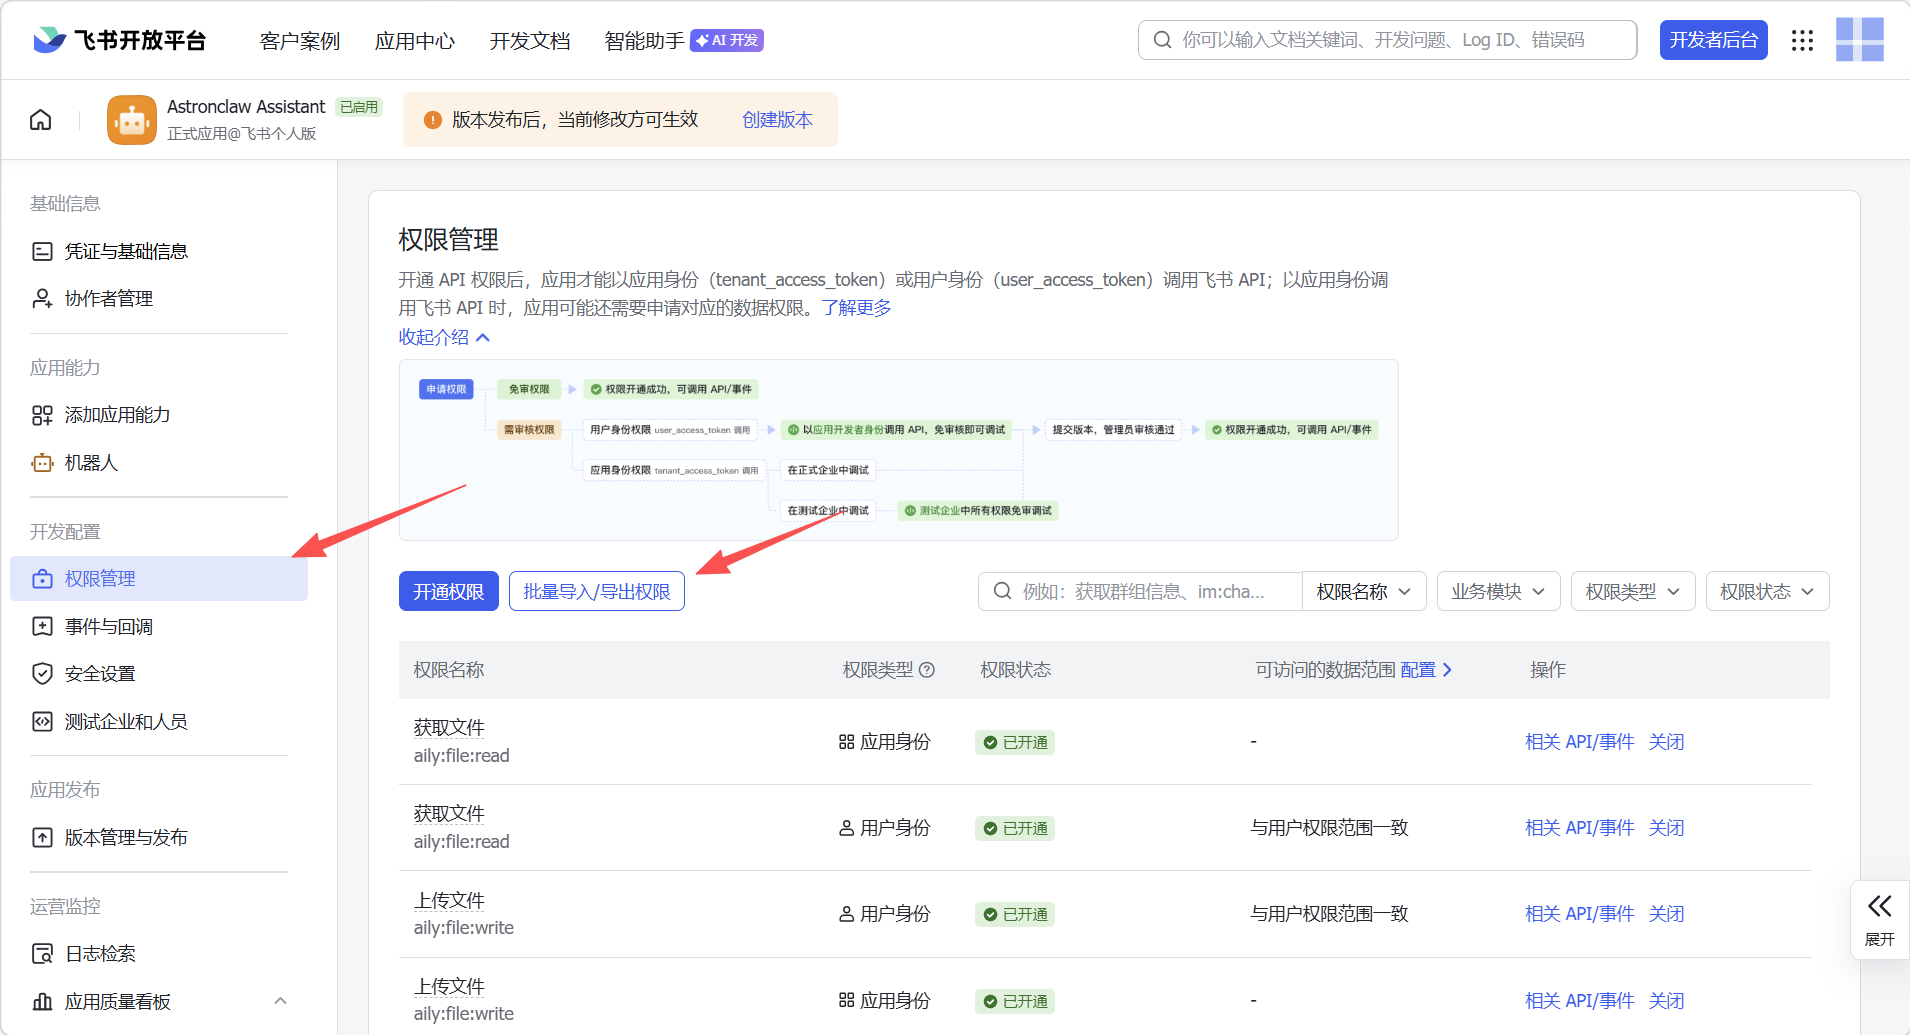This screenshot has height=1035, width=1910.
Task: Click the 权限类型 help question icon
Action: click(x=927, y=670)
